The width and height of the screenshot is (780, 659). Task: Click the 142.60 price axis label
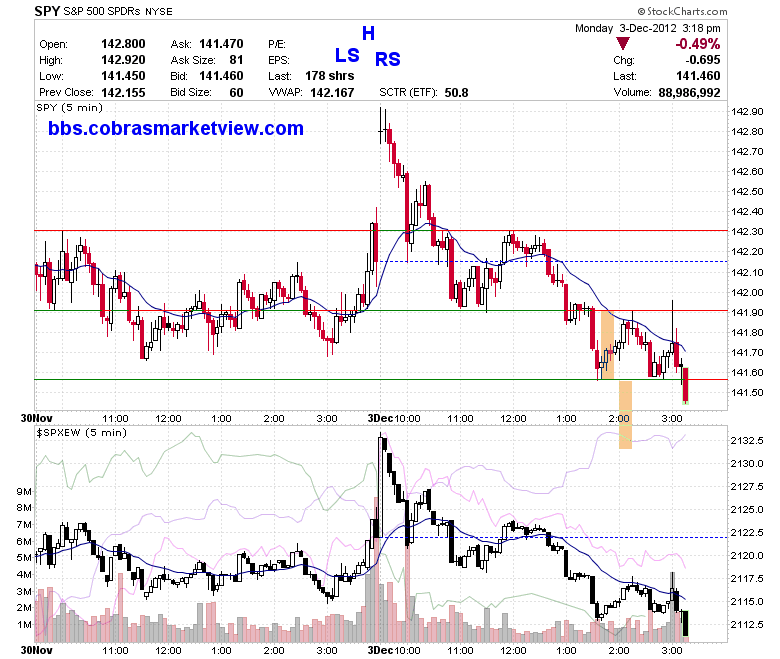[747, 172]
